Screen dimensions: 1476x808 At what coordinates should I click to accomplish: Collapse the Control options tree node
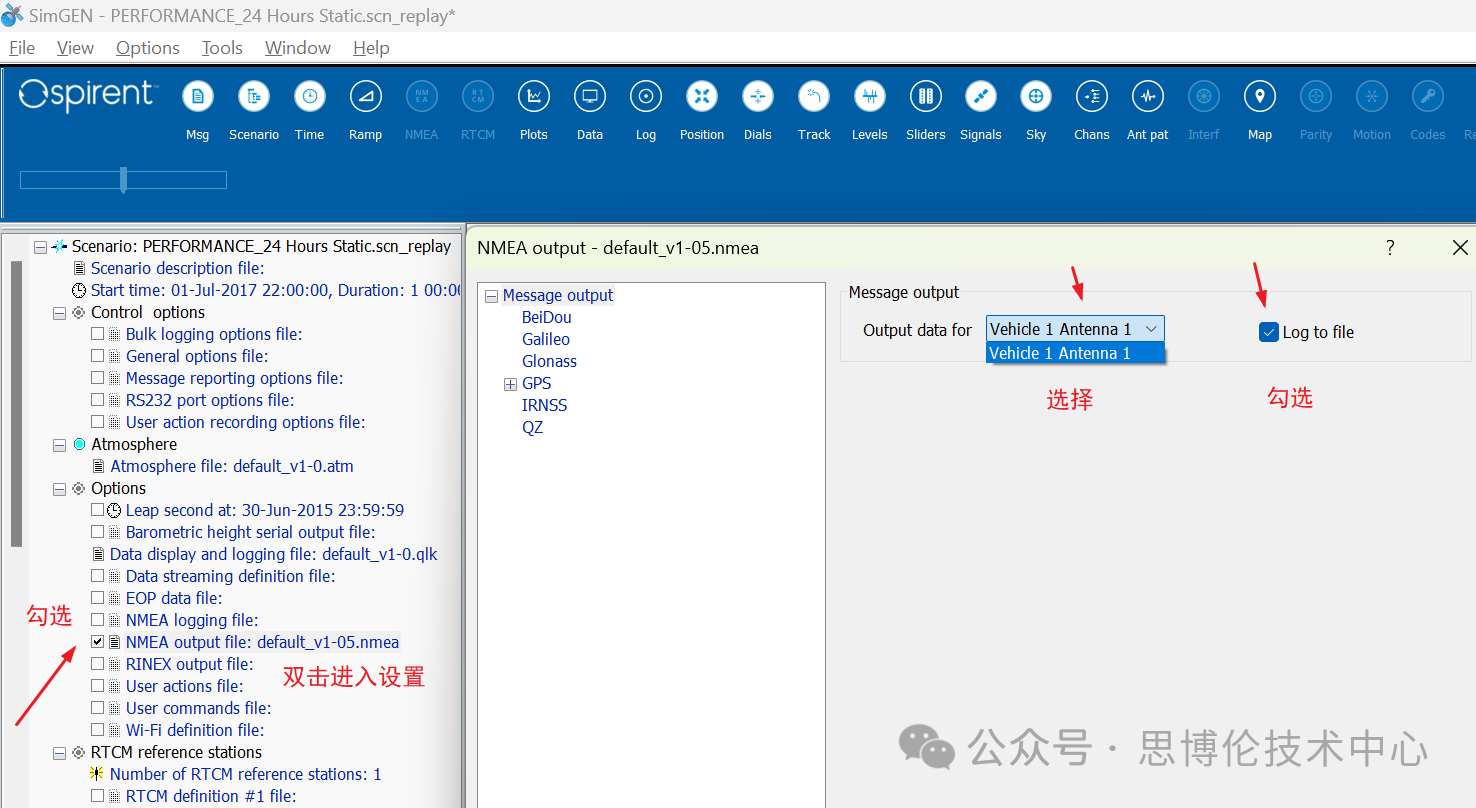coord(60,313)
